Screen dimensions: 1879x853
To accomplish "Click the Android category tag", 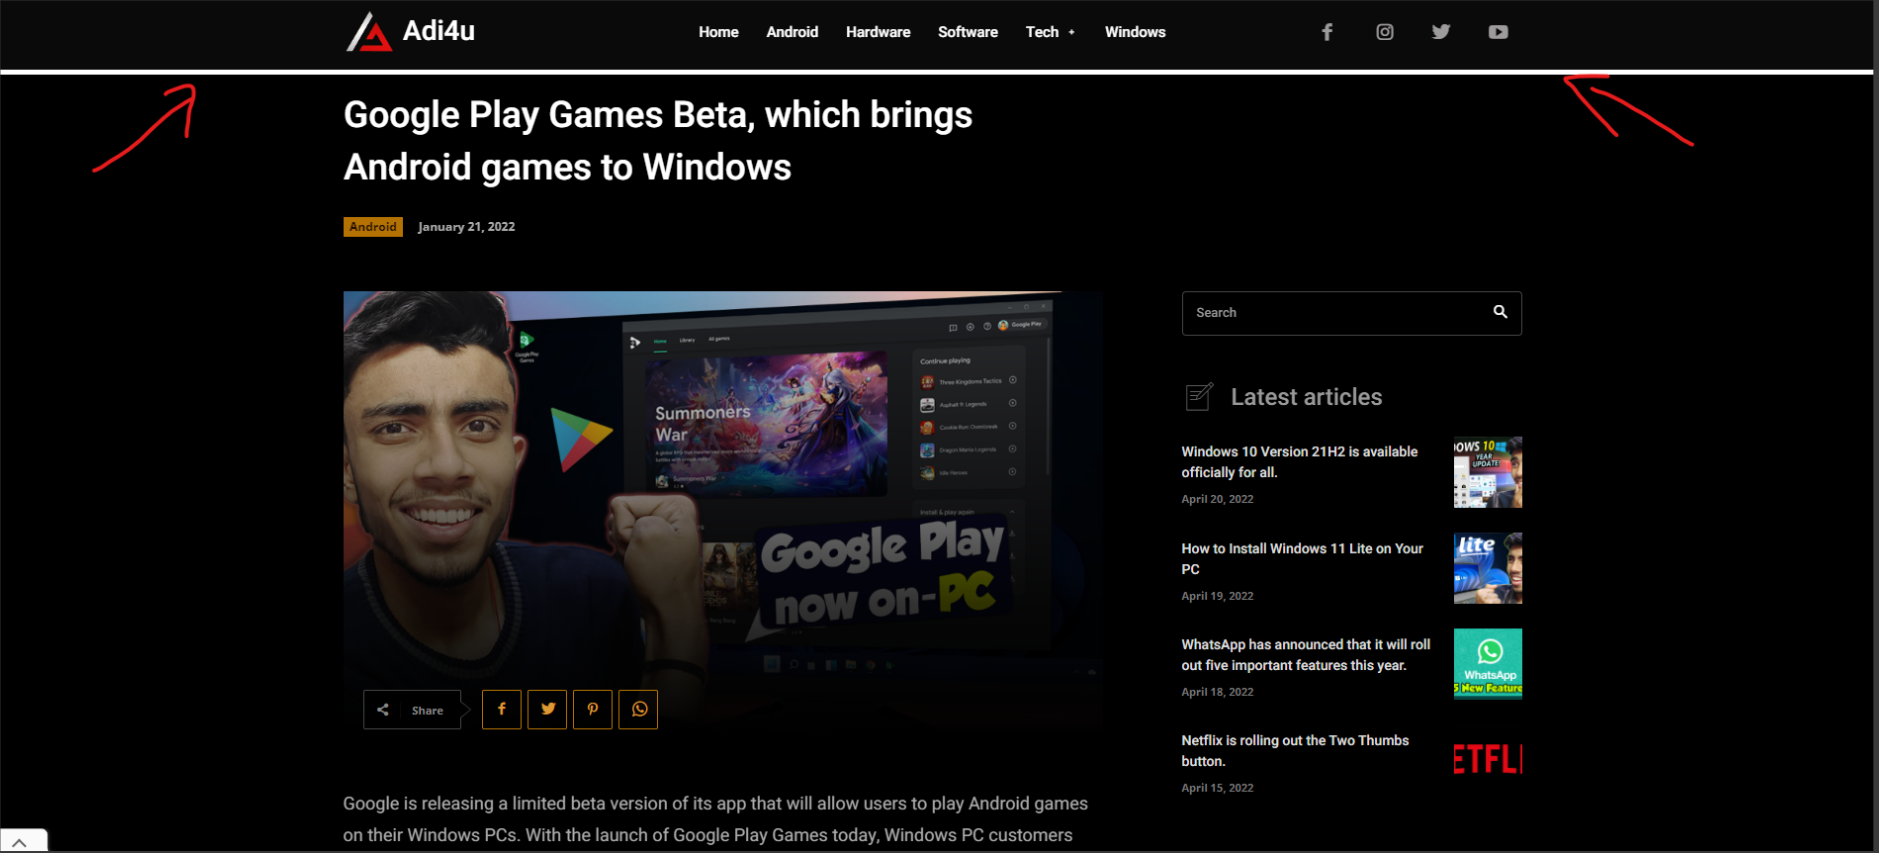I will pos(373,227).
